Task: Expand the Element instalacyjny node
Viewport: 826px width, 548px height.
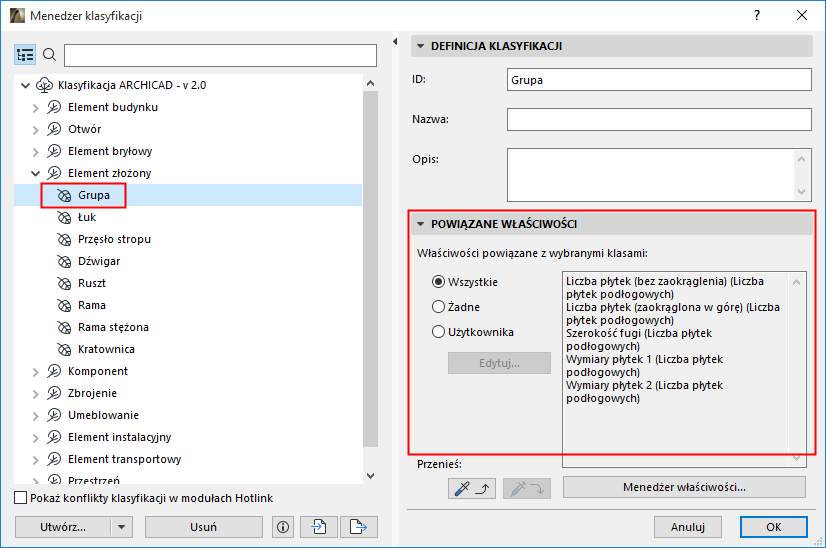Action: coord(35,438)
